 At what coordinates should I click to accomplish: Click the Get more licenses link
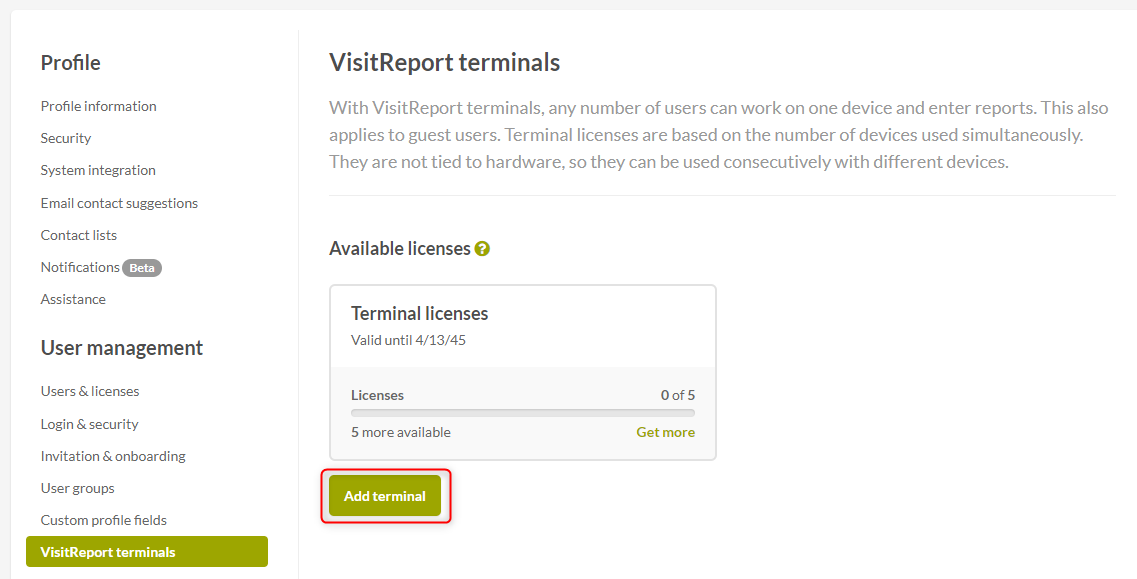pyautogui.click(x=665, y=432)
